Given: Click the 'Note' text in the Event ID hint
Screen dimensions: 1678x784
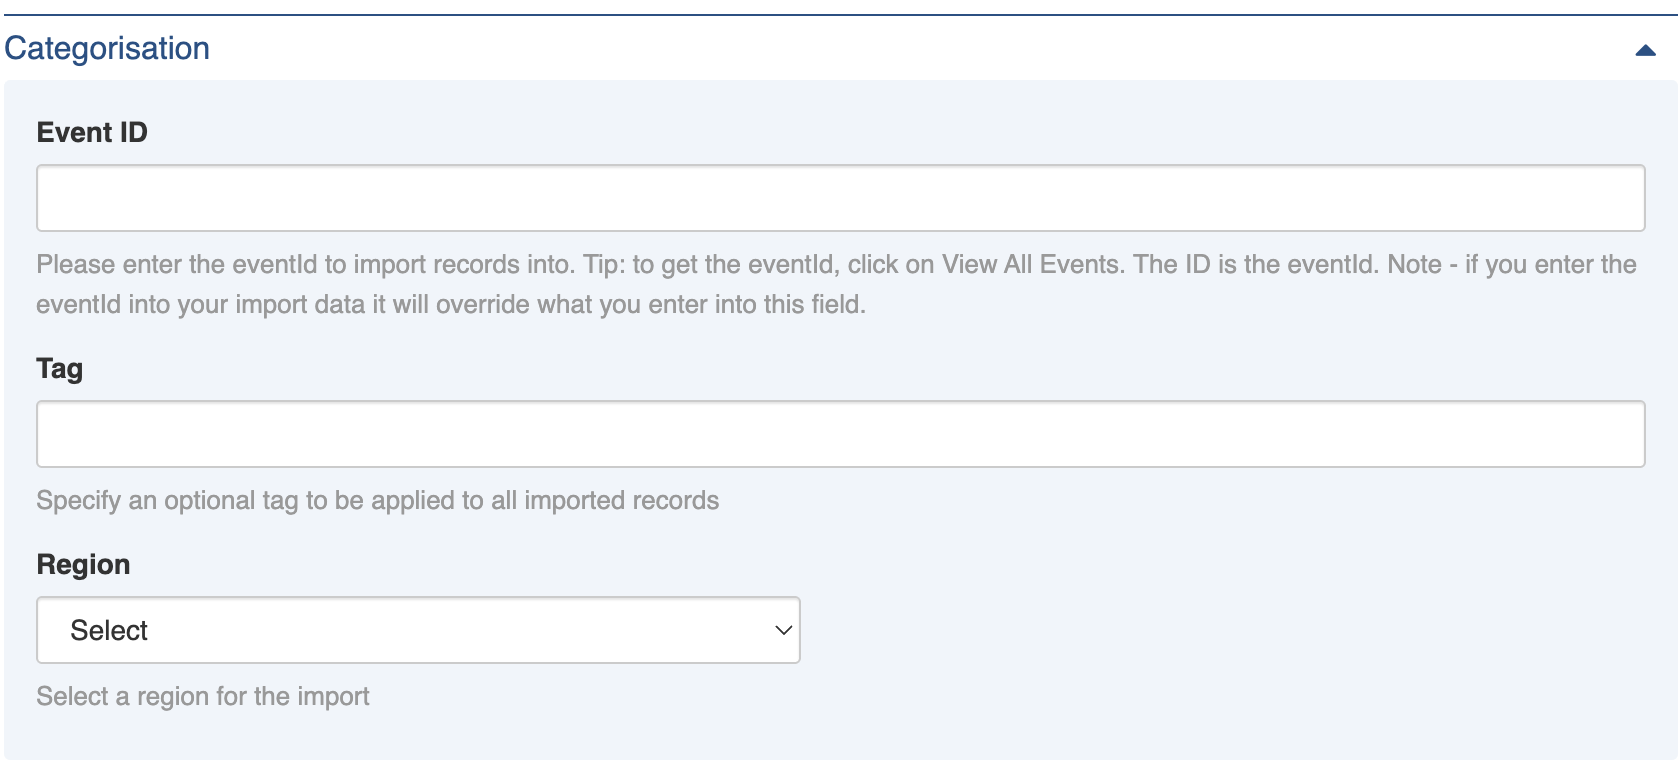Looking at the screenshot, I should [1414, 264].
